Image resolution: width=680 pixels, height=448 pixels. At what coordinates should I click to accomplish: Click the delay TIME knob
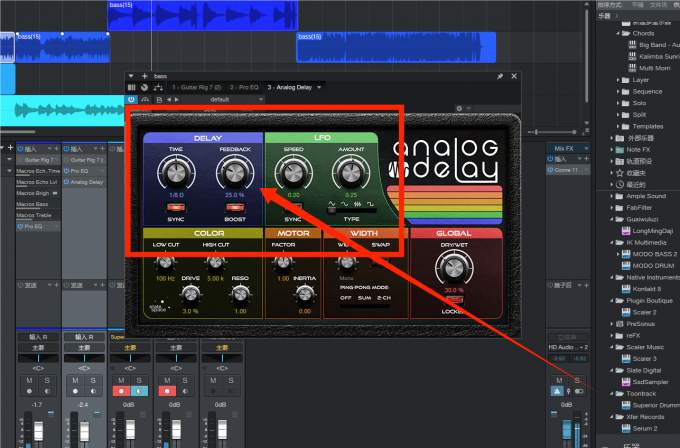[x=176, y=173]
